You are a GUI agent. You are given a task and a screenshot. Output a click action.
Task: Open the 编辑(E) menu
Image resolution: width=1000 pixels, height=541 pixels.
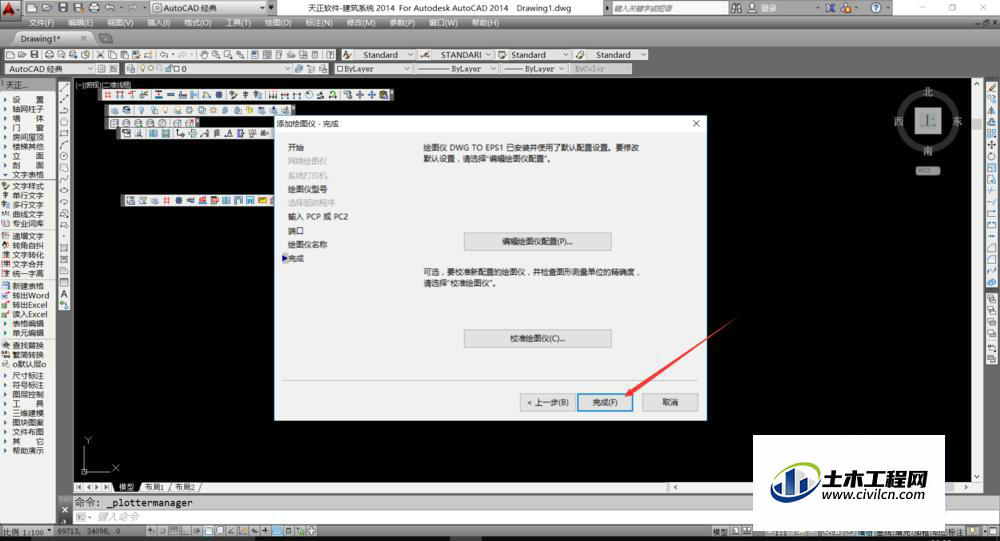80,23
